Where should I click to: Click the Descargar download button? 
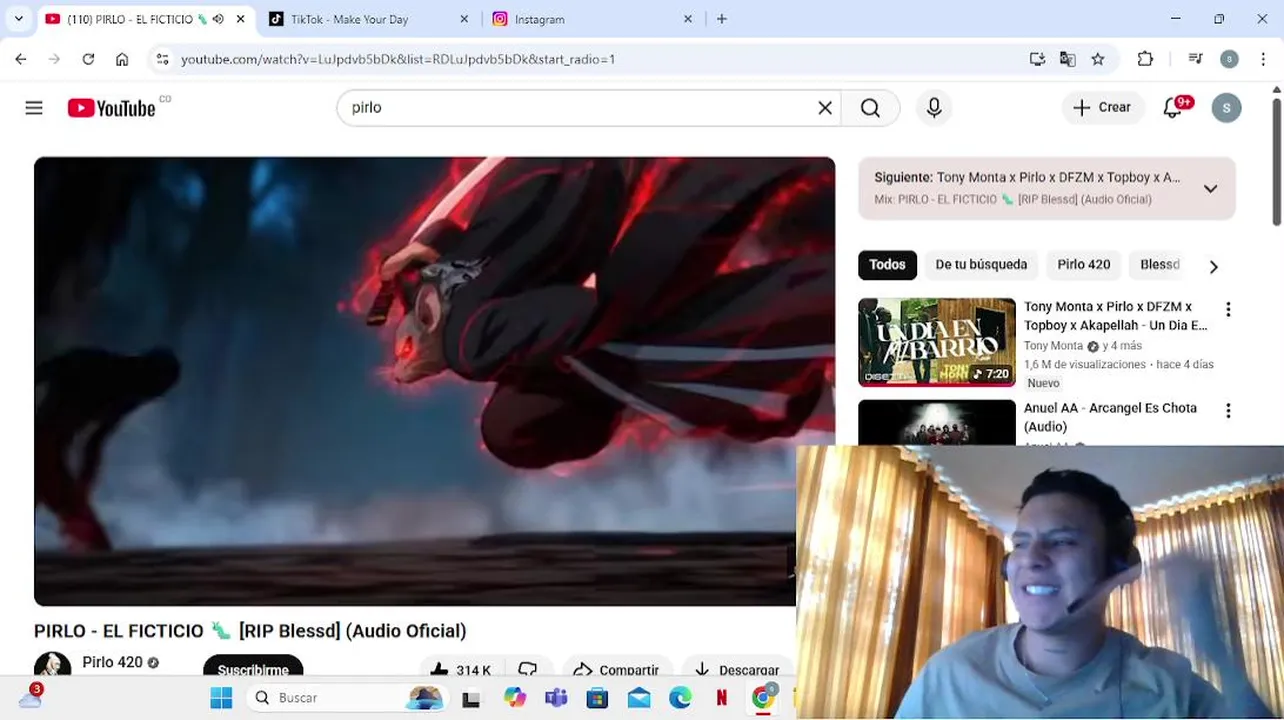pyautogui.click(x=737, y=668)
